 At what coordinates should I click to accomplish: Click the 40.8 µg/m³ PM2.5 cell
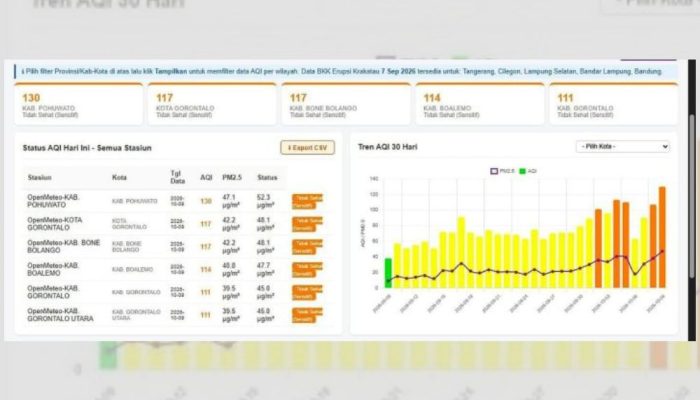click(x=231, y=269)
